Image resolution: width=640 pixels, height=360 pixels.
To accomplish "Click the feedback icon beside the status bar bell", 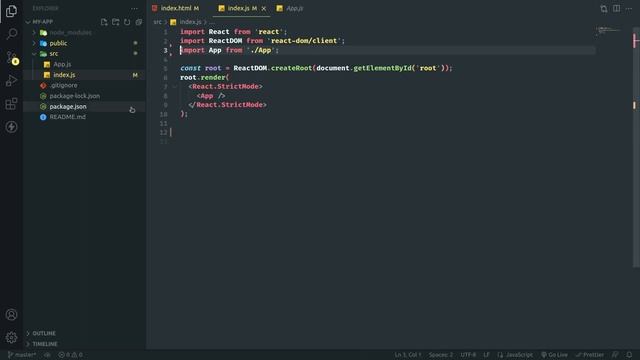I will [x=615, y=355].
